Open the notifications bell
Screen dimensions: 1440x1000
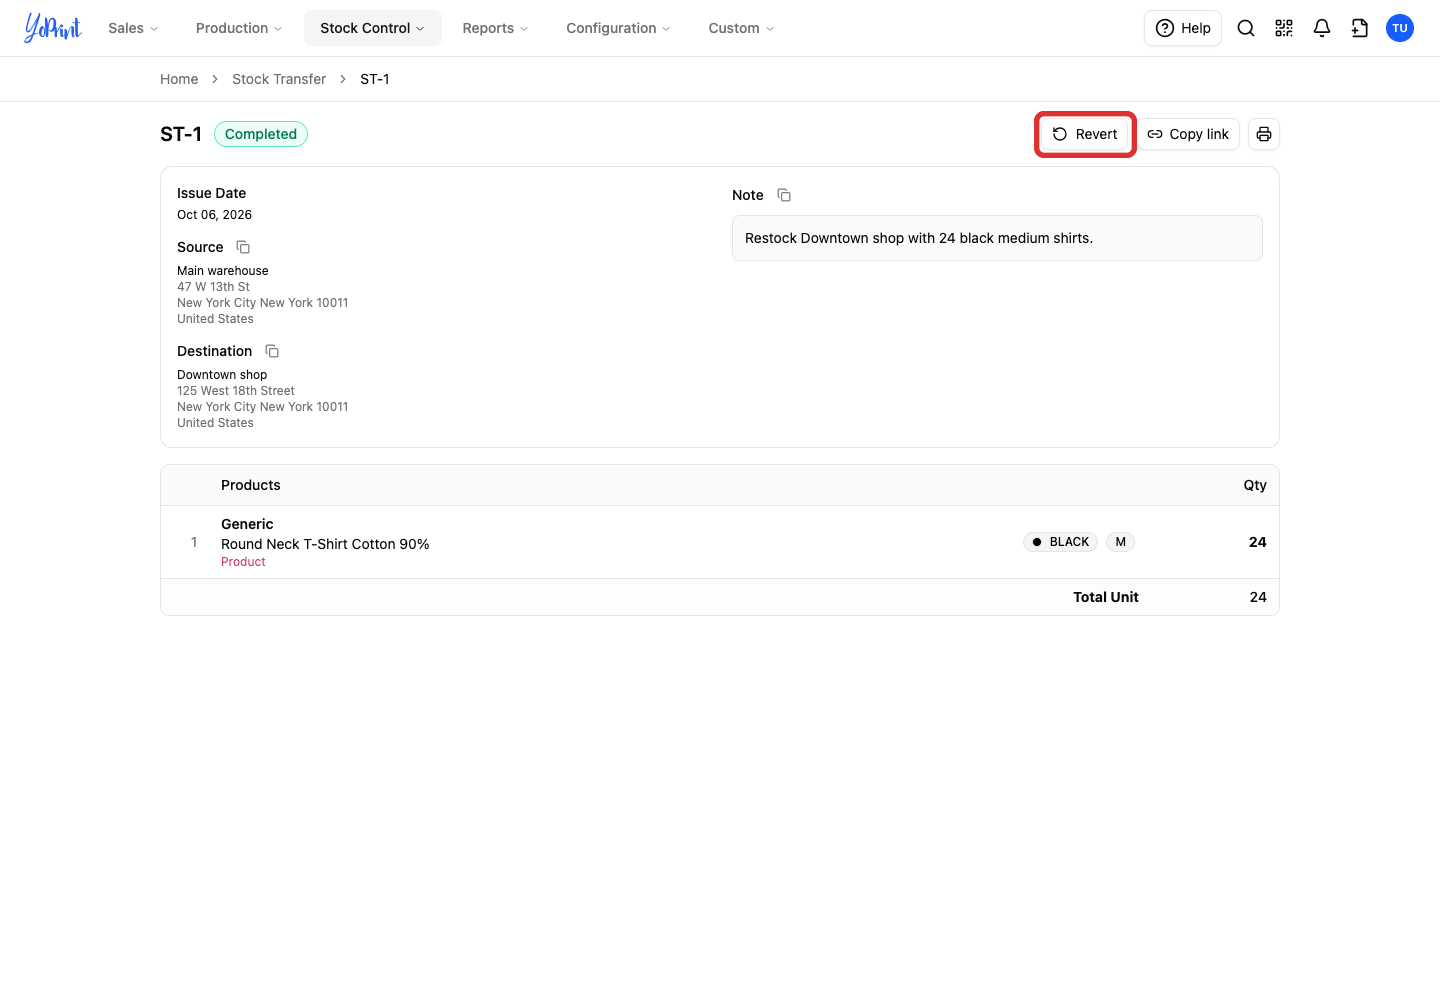1322,28
